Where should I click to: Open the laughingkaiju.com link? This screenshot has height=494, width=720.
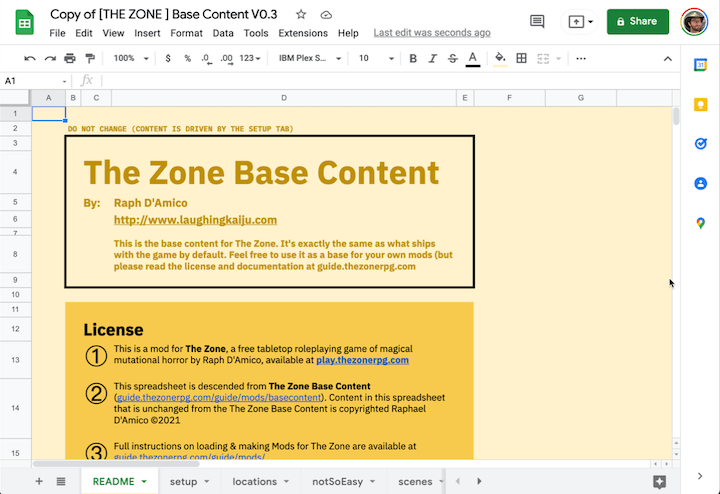(195, 220)
